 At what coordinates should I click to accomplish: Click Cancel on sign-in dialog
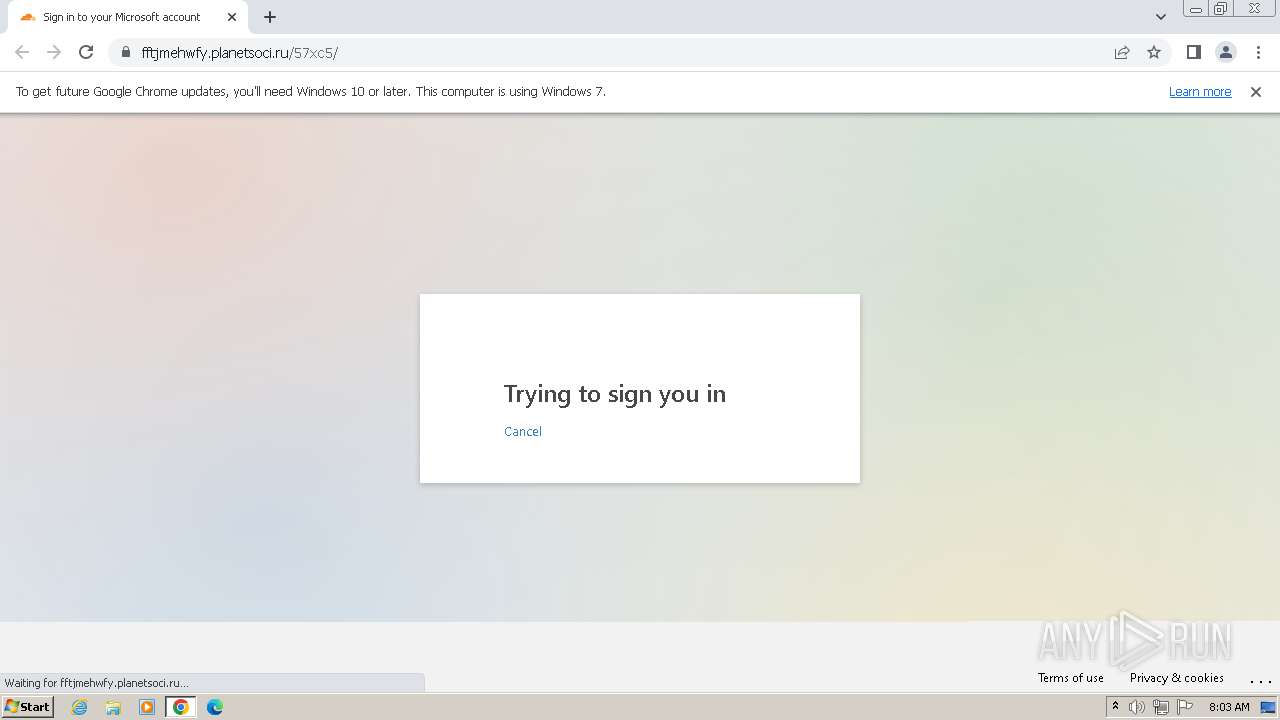click(523, 431)
